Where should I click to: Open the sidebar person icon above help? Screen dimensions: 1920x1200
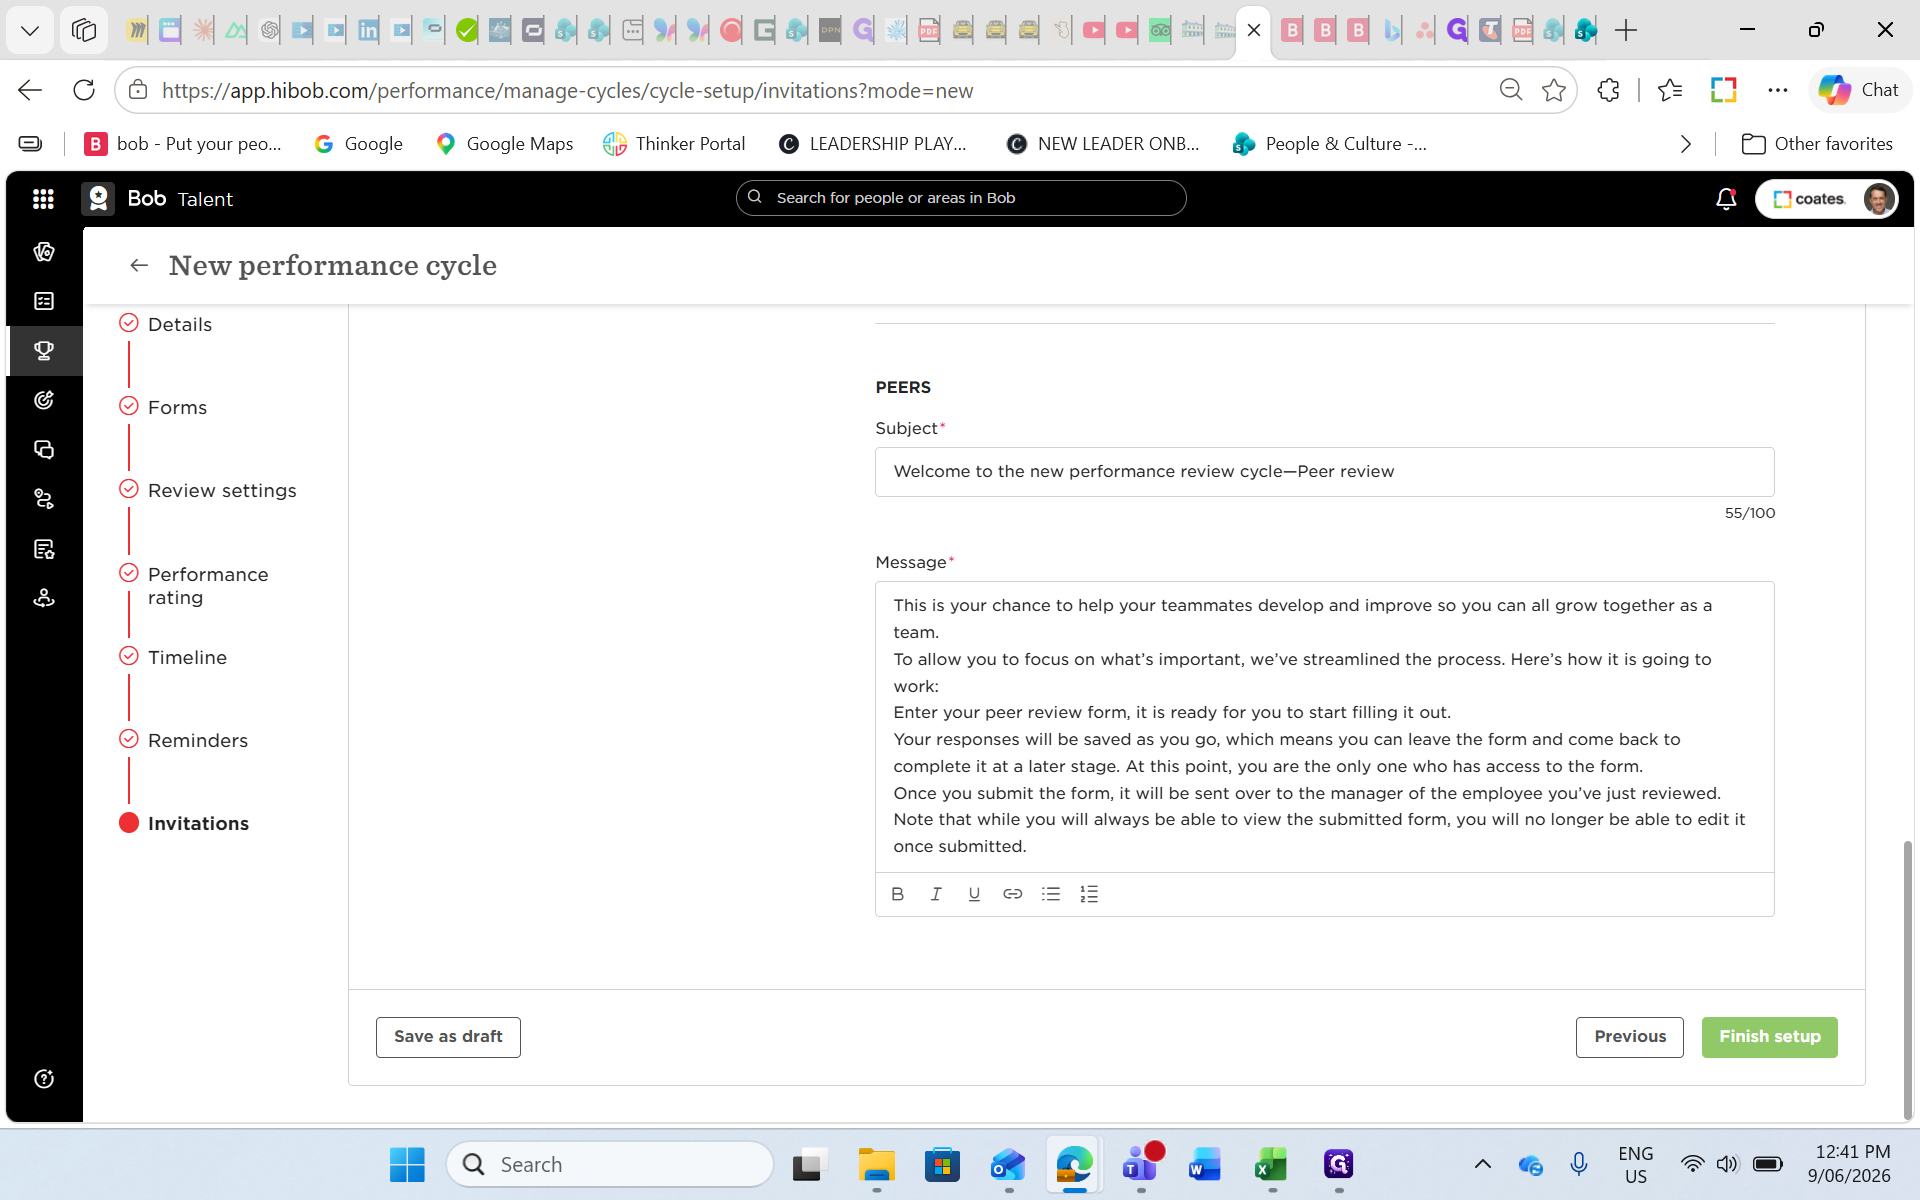tap(44, 598)
